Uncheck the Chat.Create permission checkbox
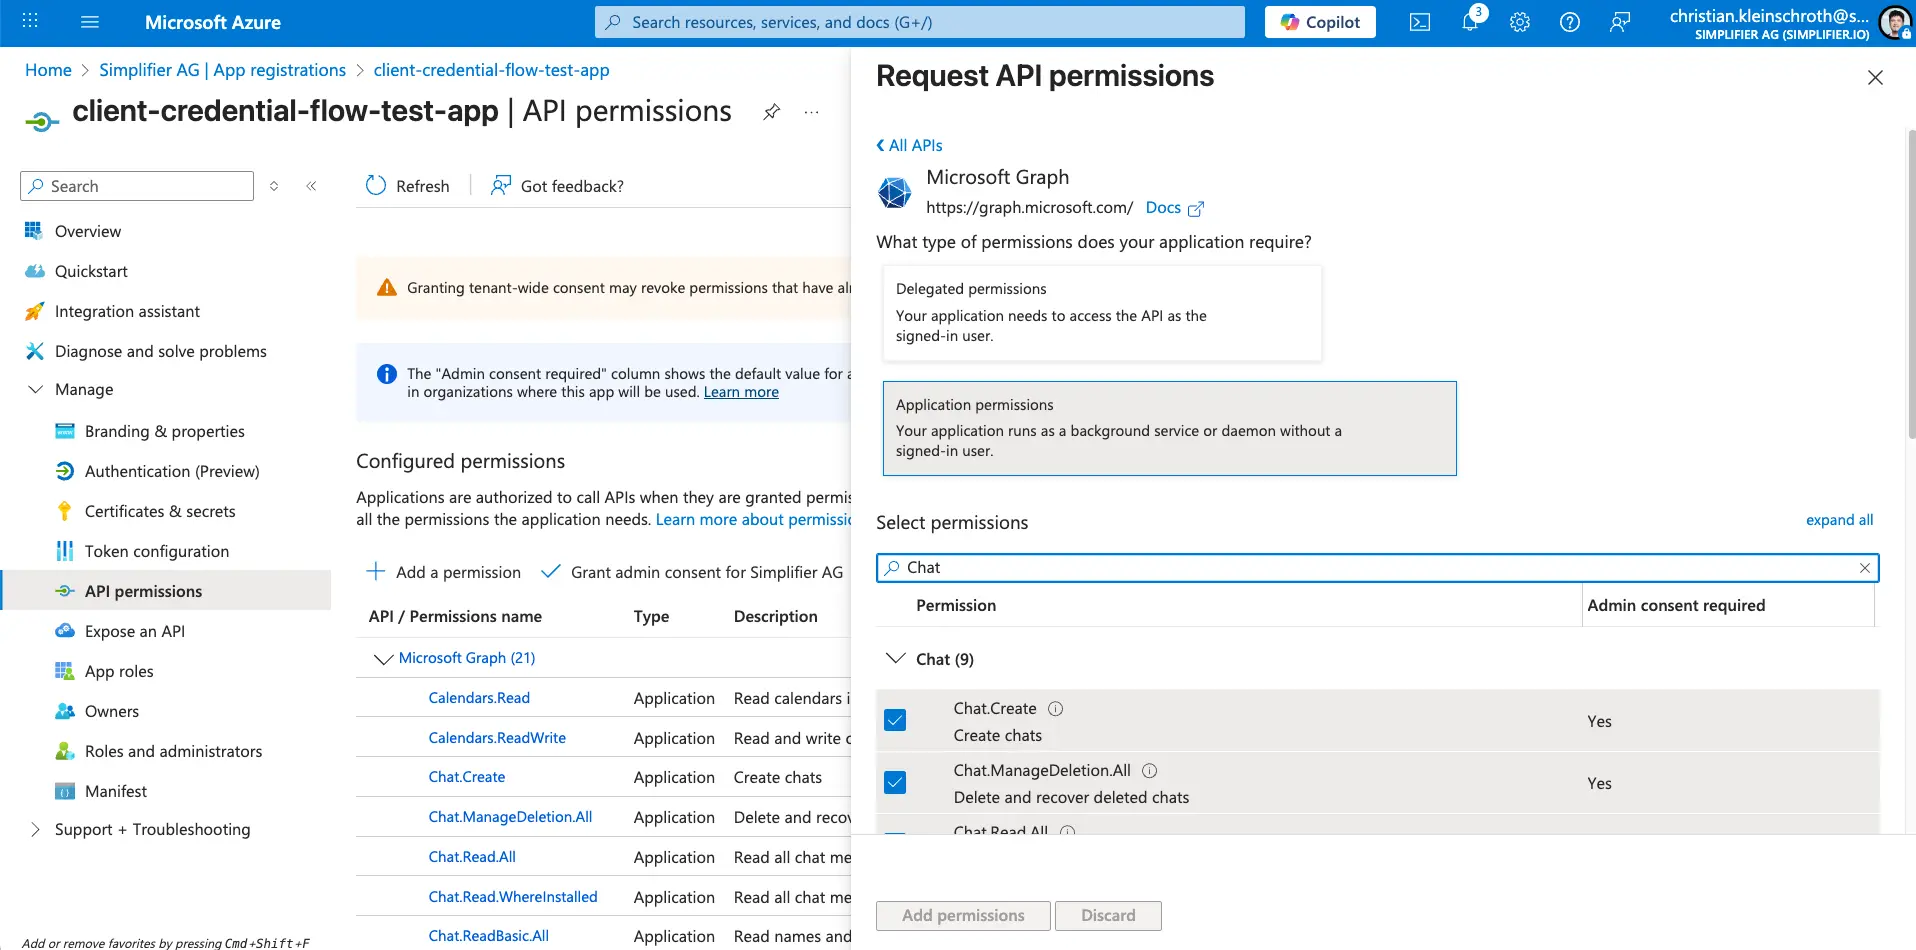 tap(895, 721)
